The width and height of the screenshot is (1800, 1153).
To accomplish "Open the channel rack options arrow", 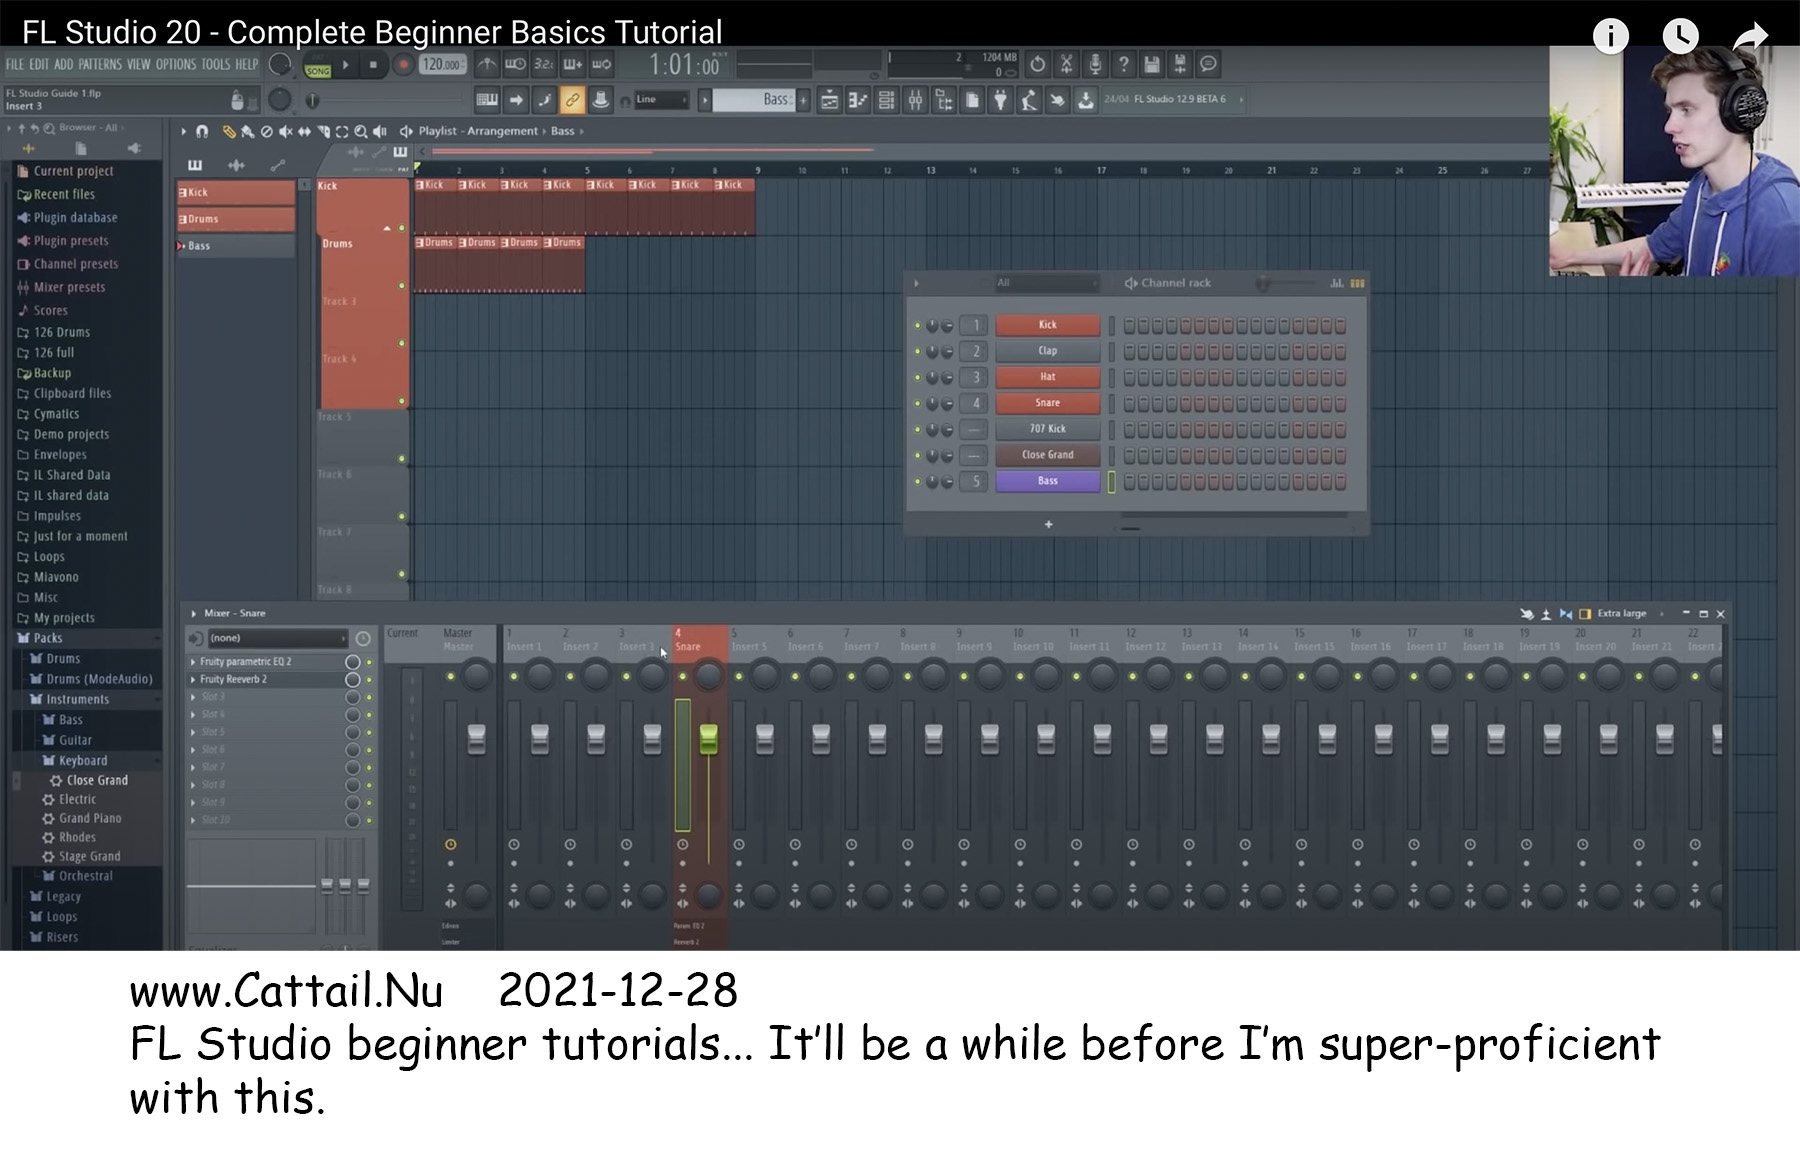I will pos(916,283).
